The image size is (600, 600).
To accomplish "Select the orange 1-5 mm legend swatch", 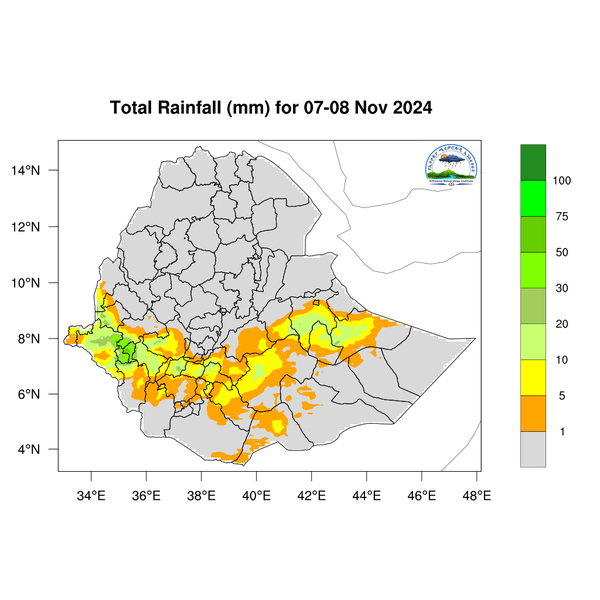I will 533,414.
